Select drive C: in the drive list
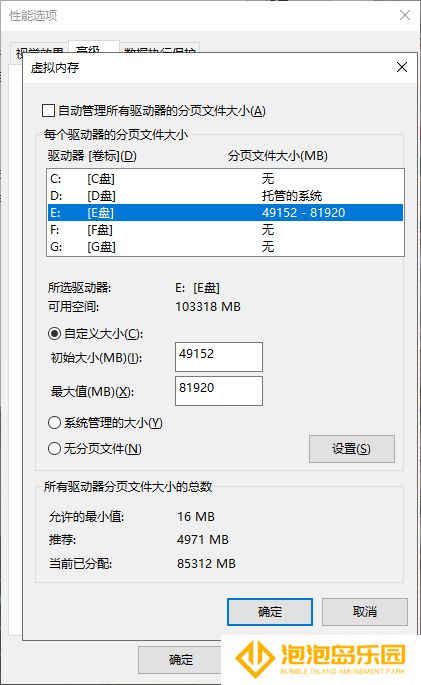 225,179
